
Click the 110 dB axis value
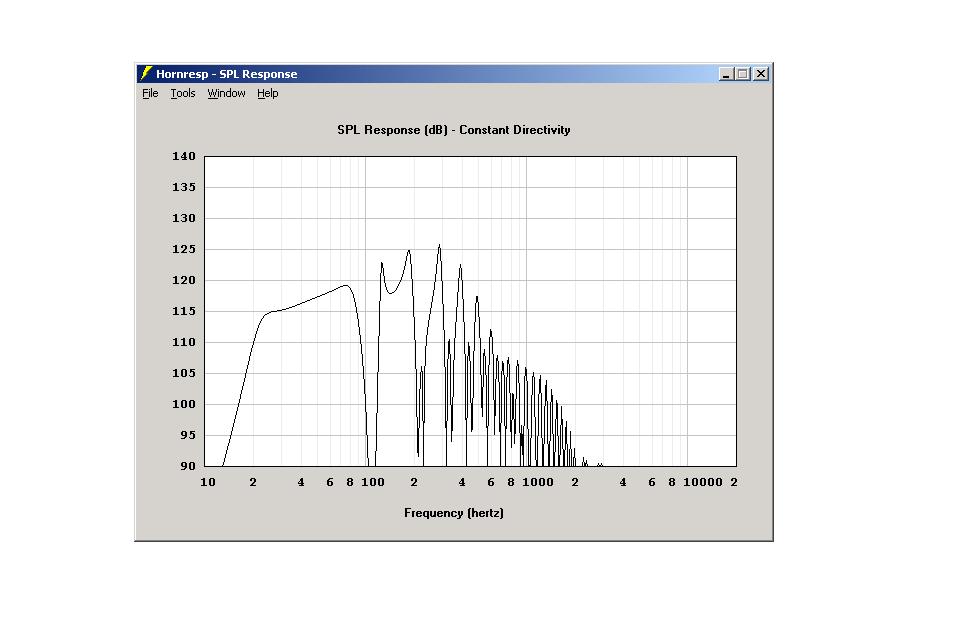click(x=184, y=342)
